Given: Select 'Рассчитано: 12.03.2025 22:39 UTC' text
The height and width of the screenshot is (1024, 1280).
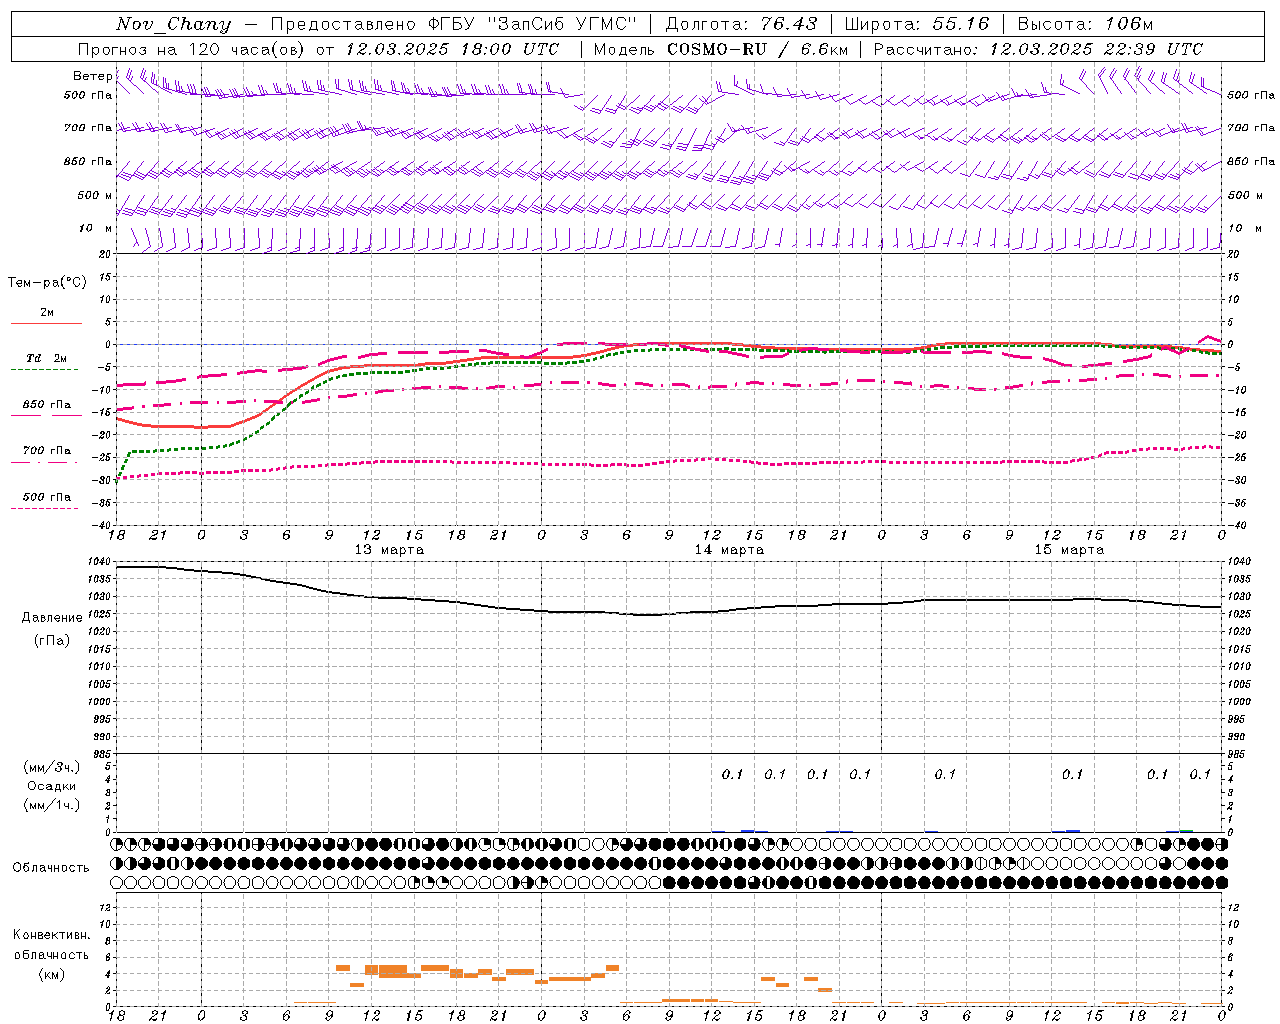Looking at the screenshot, I should 1038,49.
